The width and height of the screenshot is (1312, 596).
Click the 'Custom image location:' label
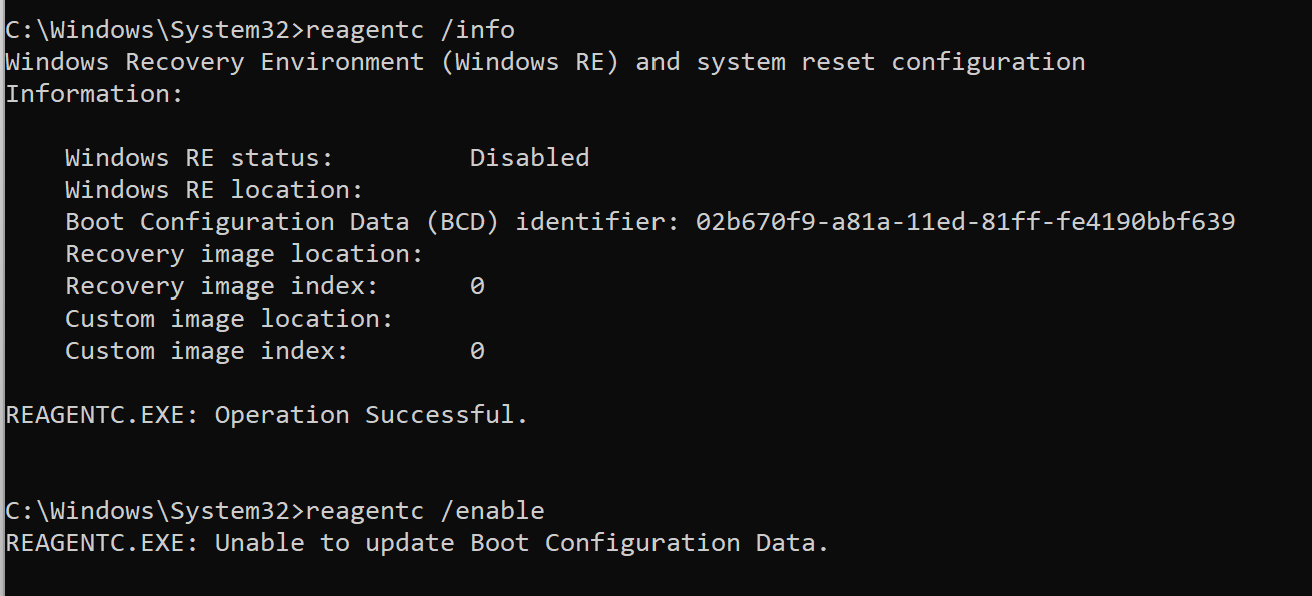pos(229,319)
